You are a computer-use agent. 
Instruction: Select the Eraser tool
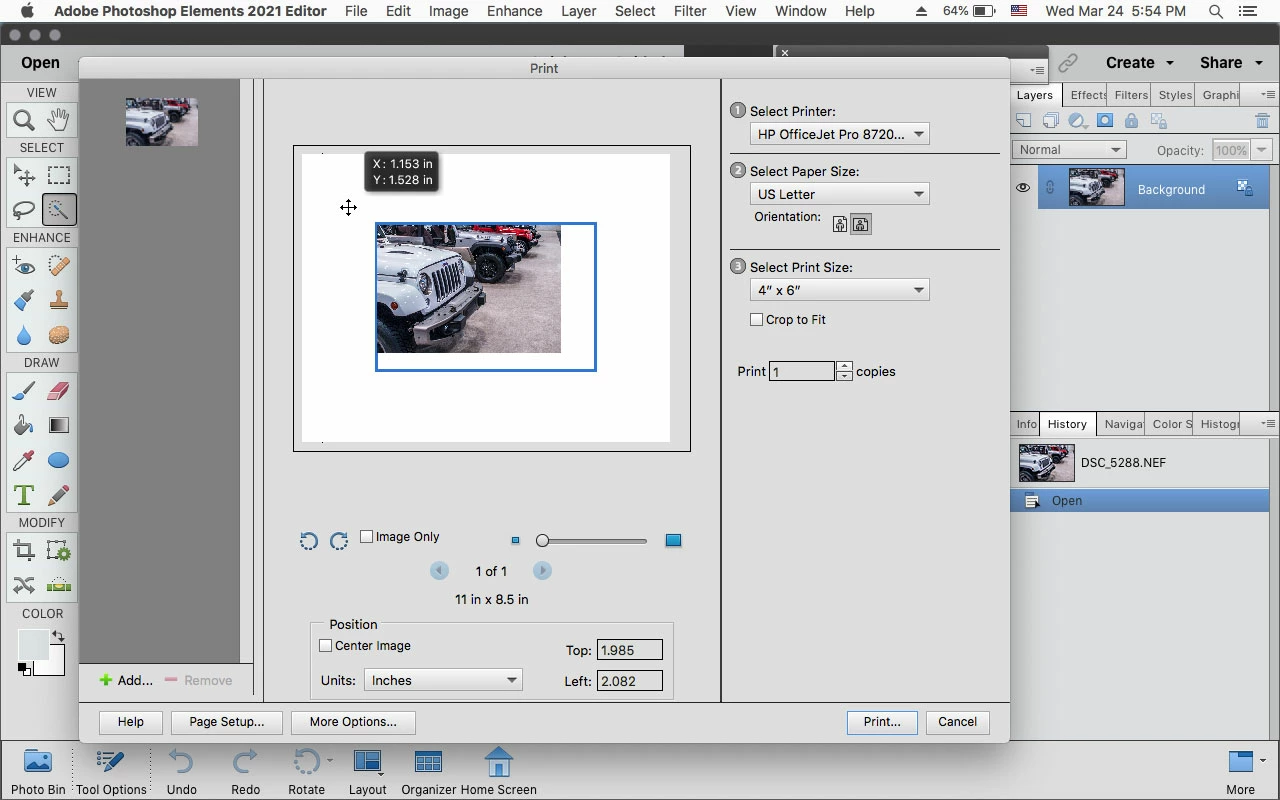point(59,391)
